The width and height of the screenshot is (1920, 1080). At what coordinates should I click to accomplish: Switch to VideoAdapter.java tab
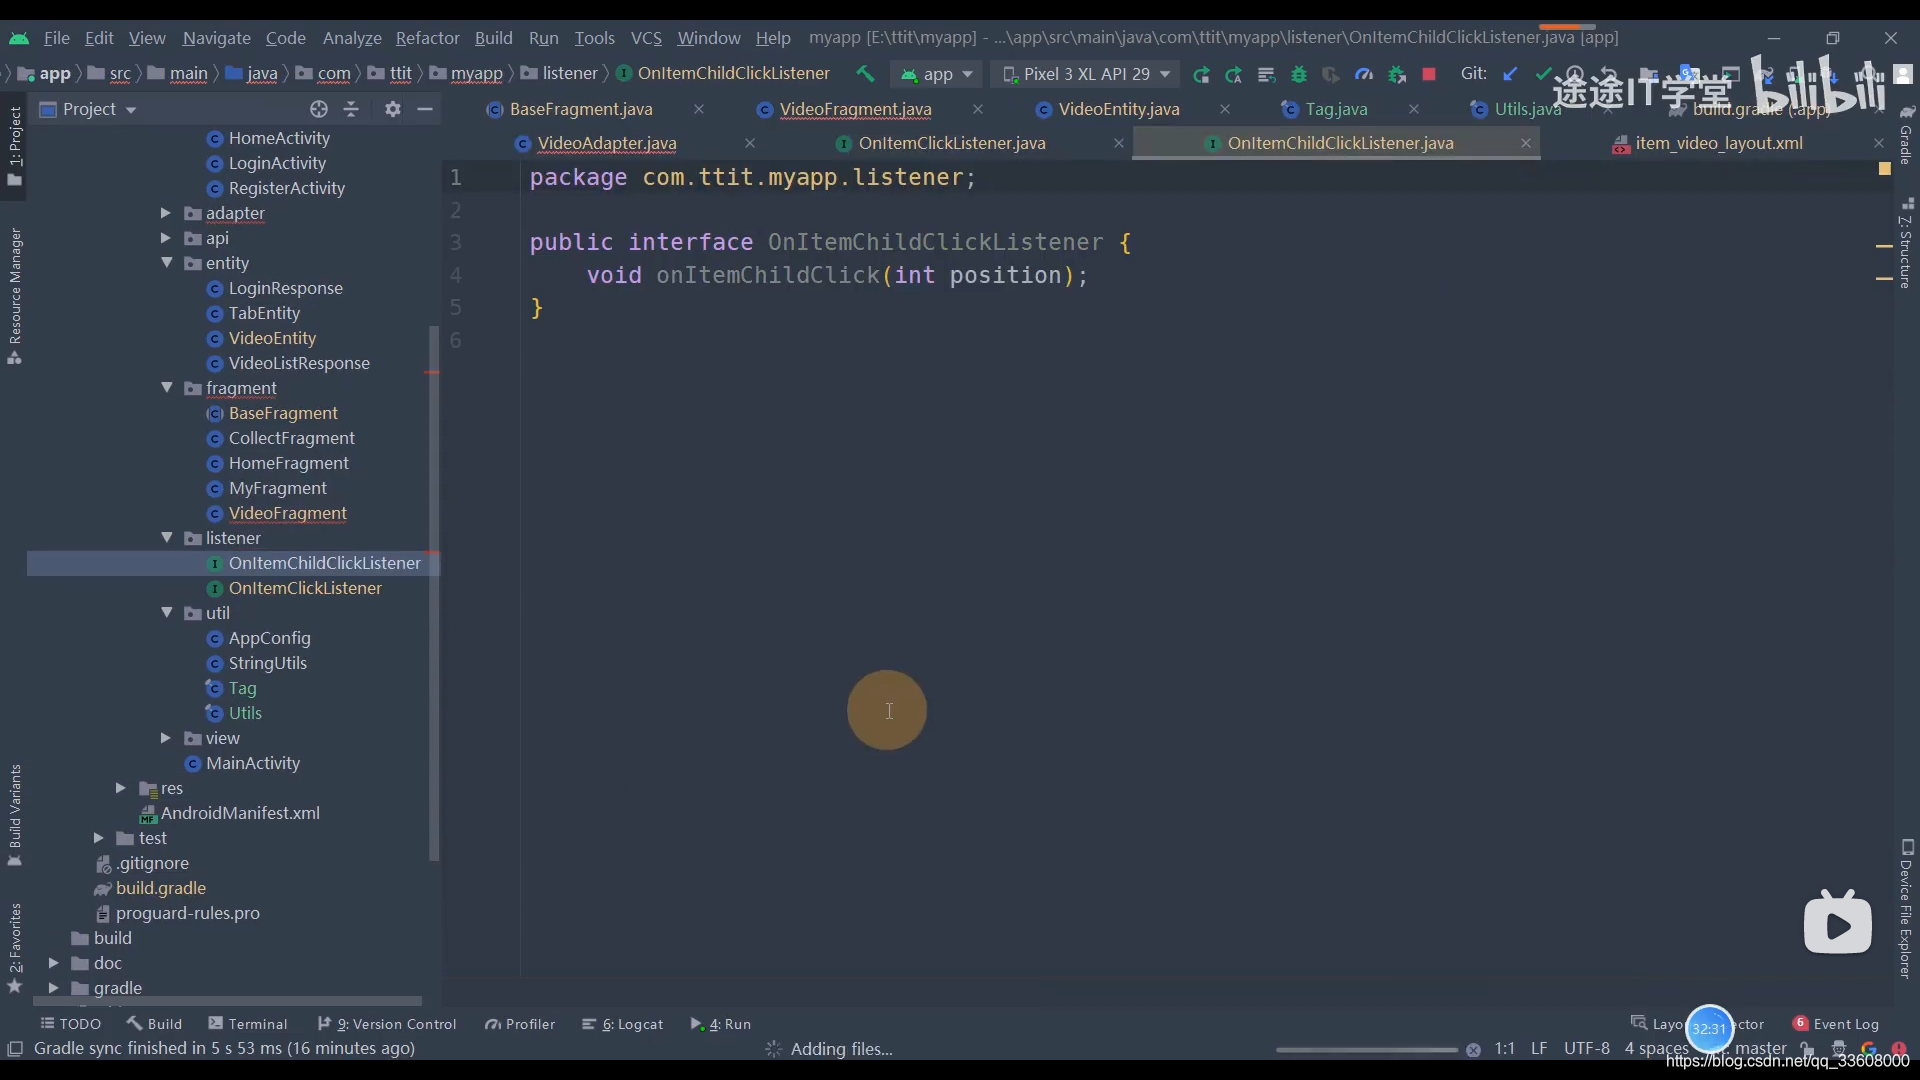click(x=607, y=143)
